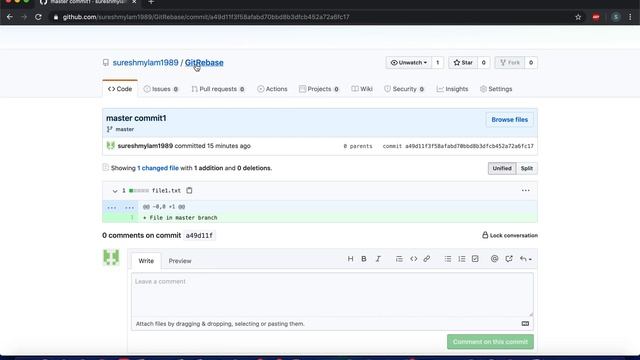Viewport: 640px width, 360px height.
Task: Click the stargazers count 0
Action: [x=484, y=62]
